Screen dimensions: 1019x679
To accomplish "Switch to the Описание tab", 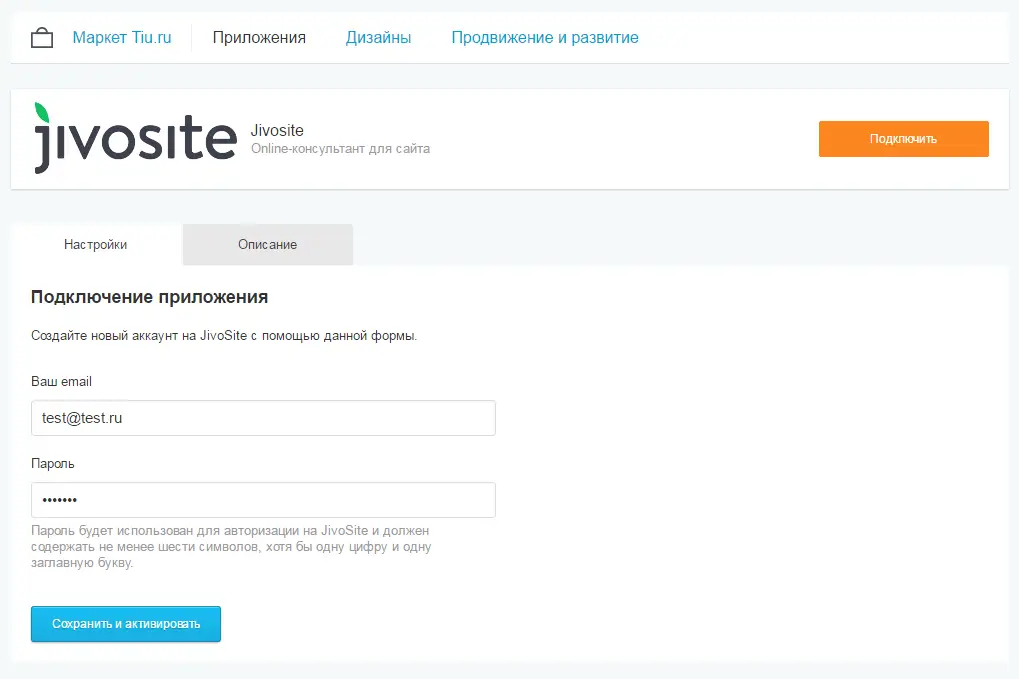I will click(x=268, y=244).
